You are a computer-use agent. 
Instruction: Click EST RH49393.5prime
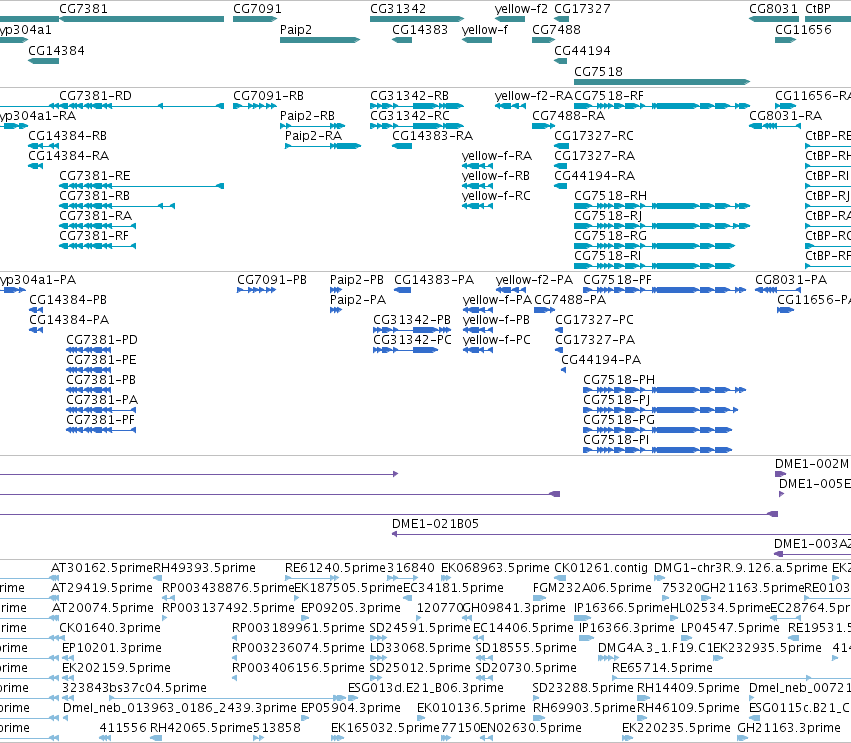[204, 568]
